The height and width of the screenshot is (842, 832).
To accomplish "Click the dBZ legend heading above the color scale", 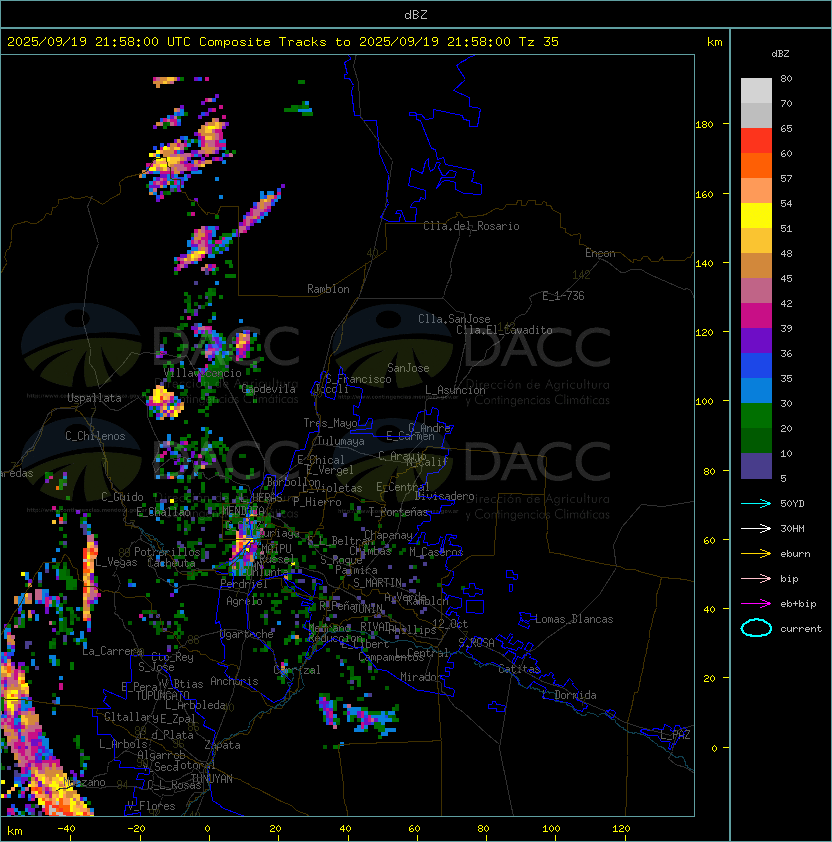I will tap(780, 54).
